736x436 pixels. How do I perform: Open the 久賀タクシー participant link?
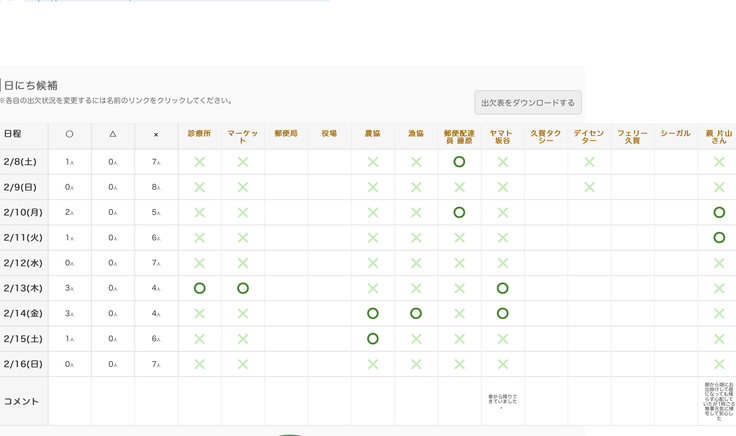[546, 137]
